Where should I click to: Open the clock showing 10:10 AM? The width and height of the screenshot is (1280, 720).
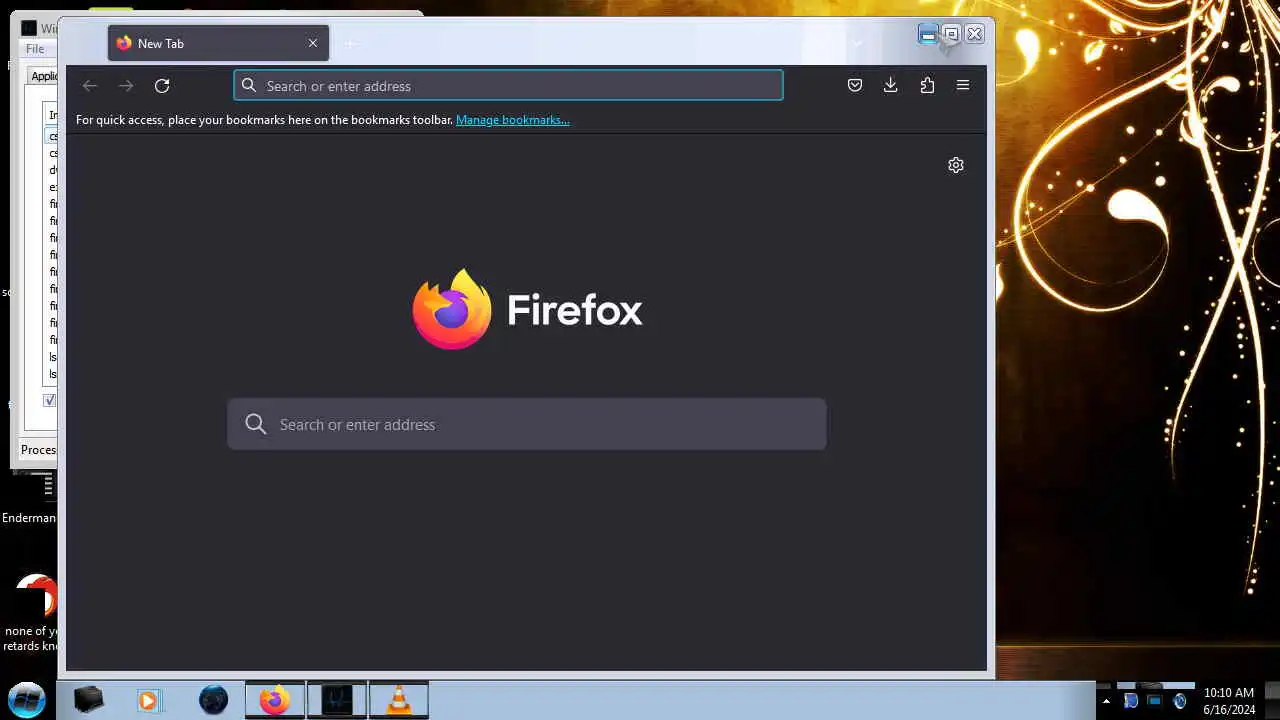point(1229,701)
